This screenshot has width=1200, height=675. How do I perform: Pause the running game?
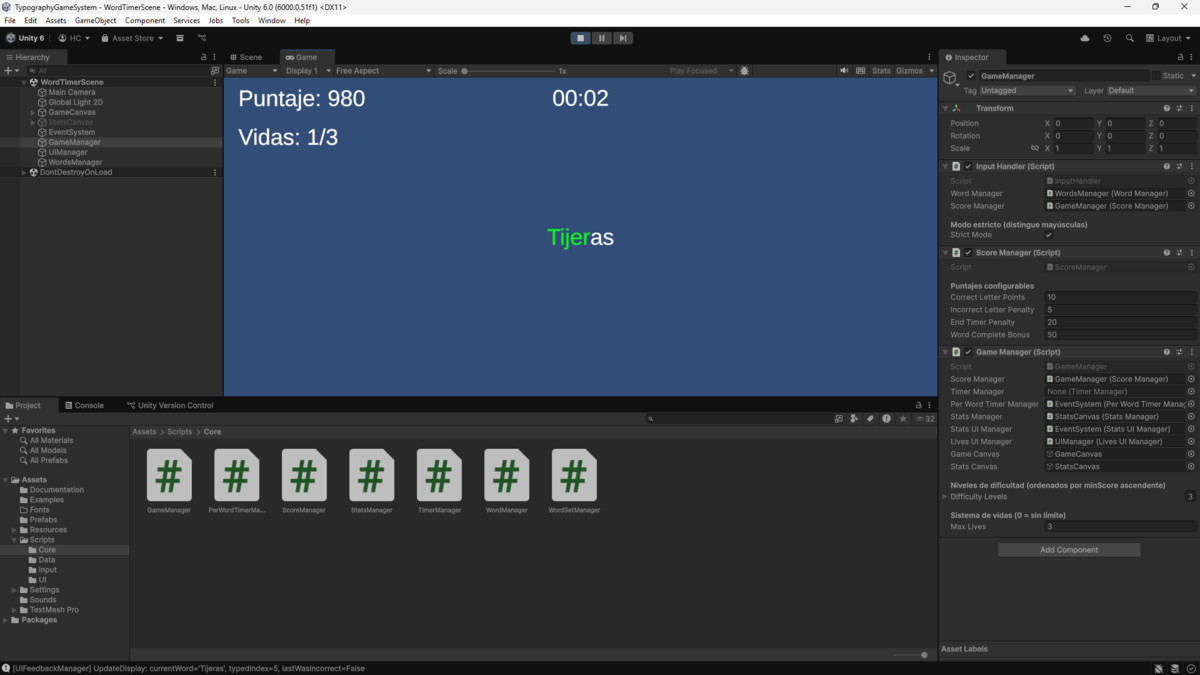pos(601,38)
